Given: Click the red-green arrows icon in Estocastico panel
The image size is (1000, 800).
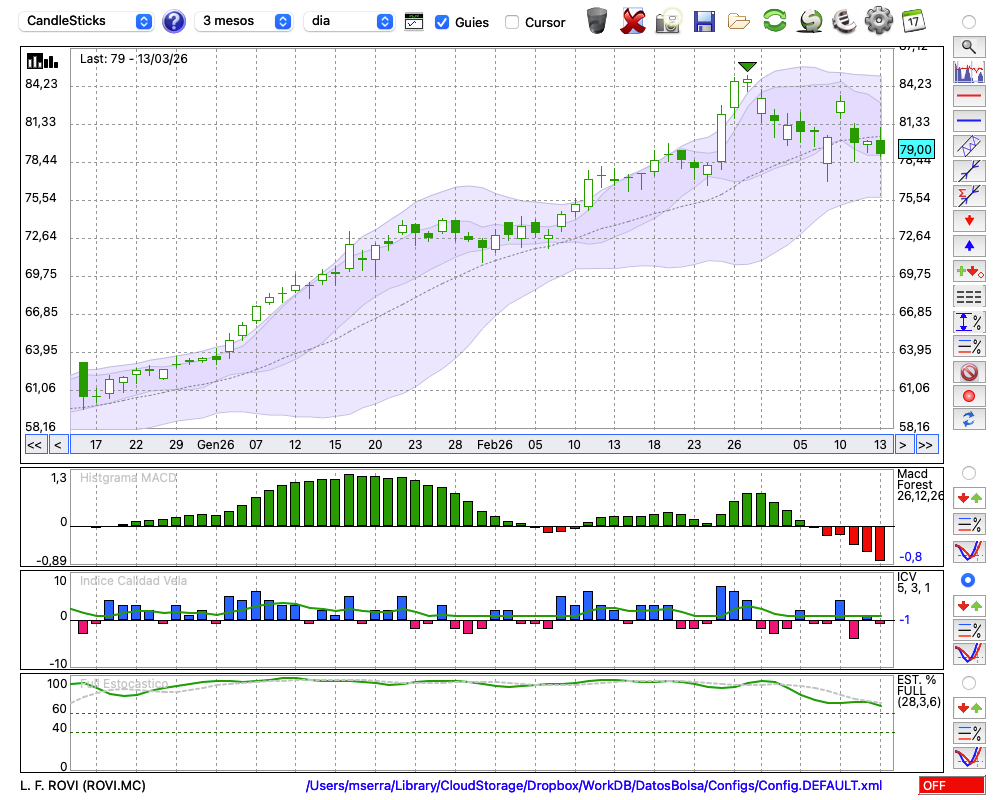Looking at the screenshot, I should coord(969,708).
